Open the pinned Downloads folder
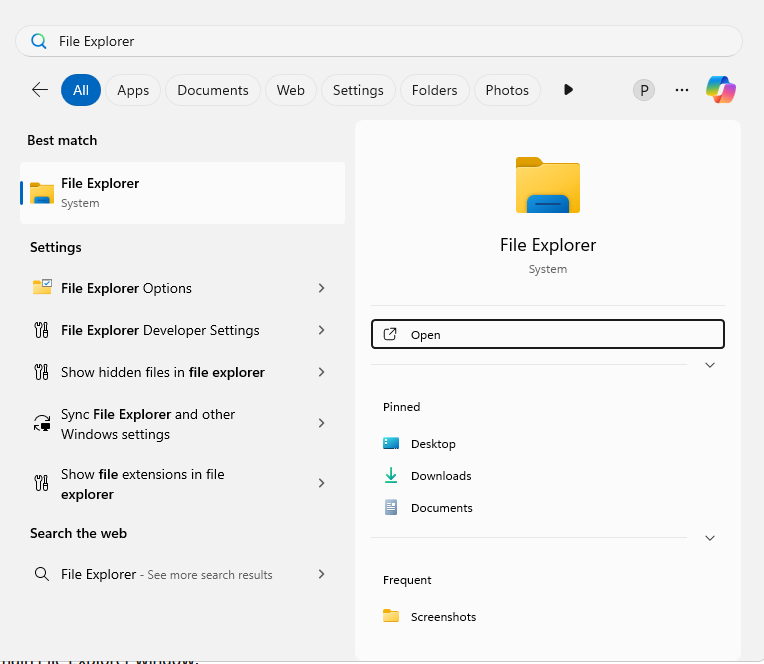The width and height of the screenshot is (764, 664). pos(440,476)
